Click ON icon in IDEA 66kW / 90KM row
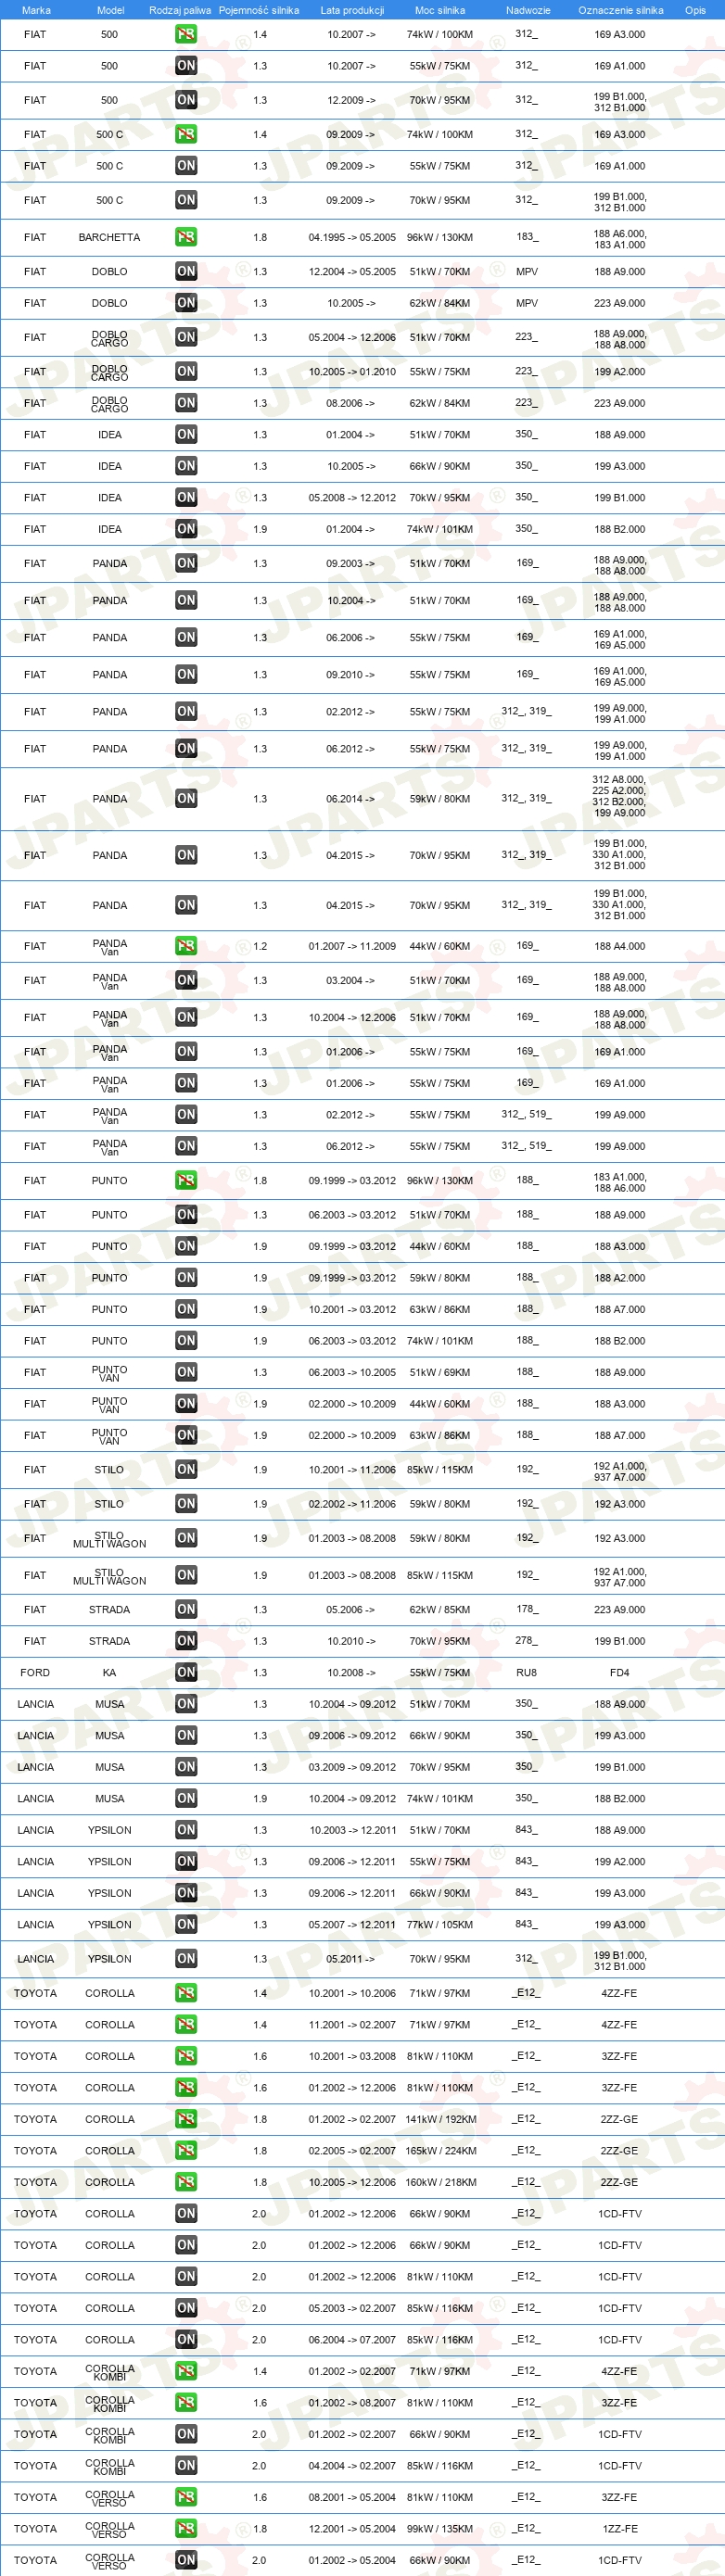The image size is (725, 2576). (186, 465)
